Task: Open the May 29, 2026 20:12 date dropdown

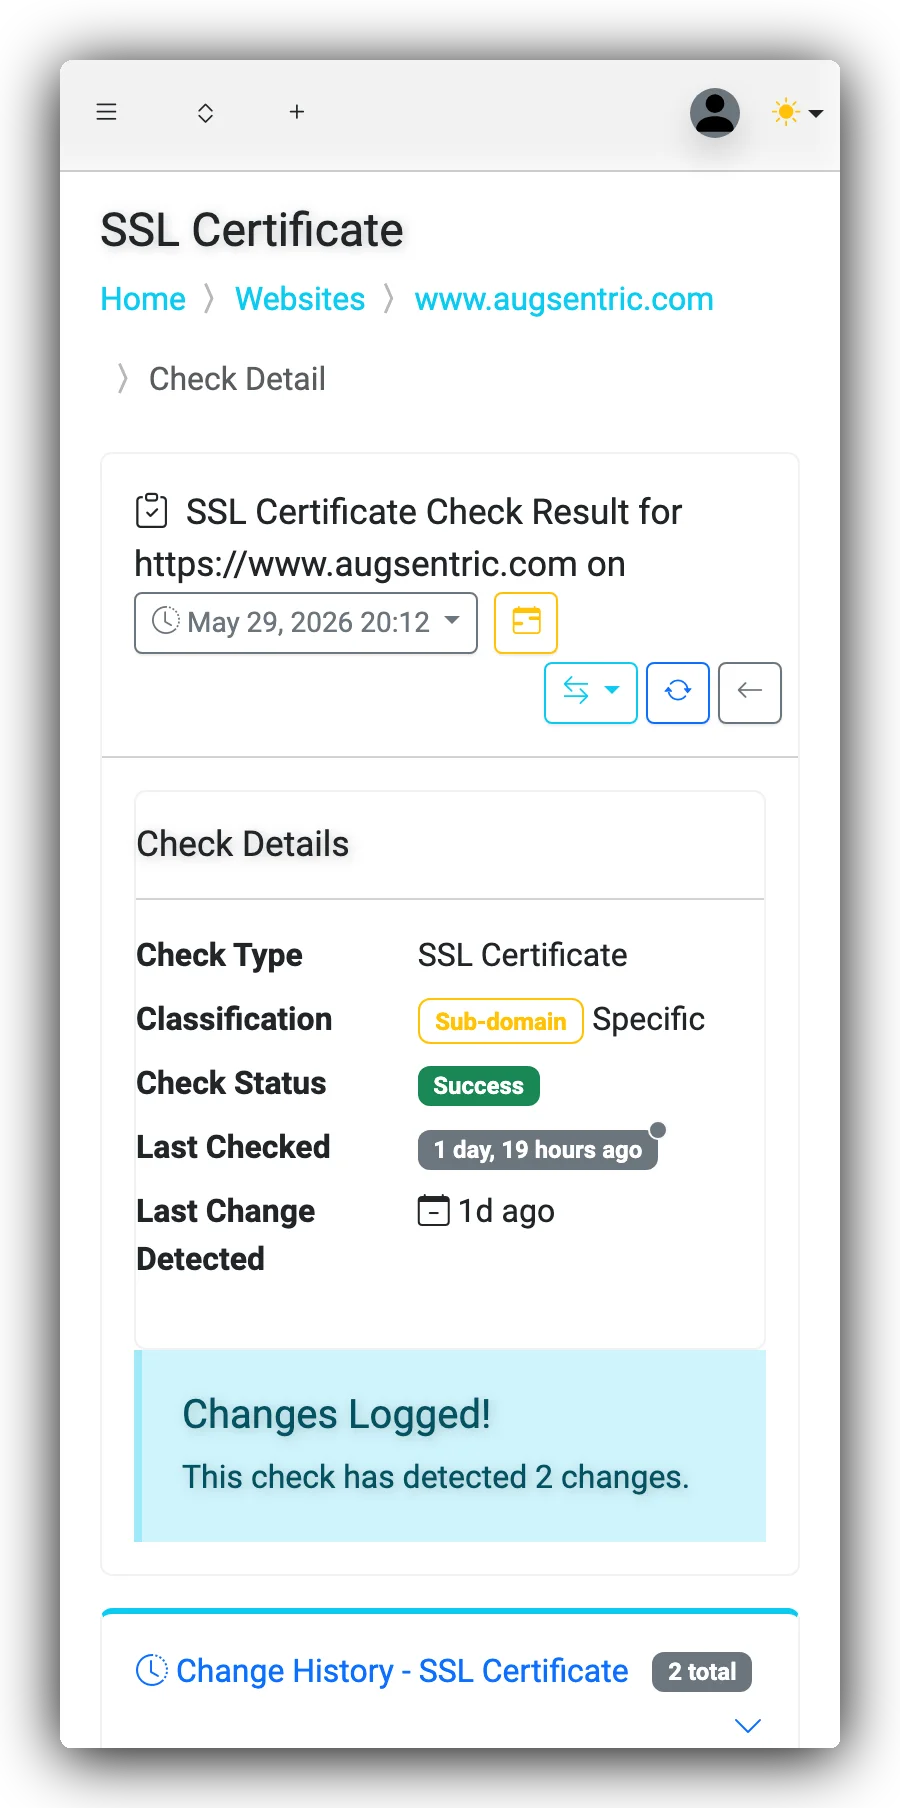Action: (306, 623)
